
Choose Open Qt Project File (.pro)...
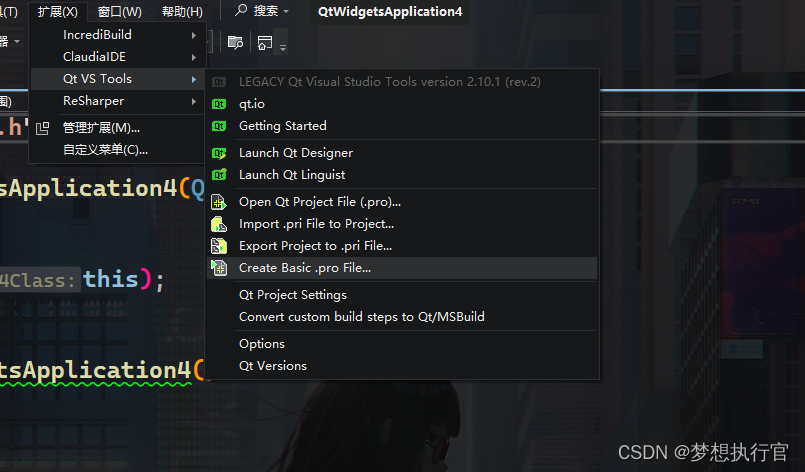[x=401, y=202]
